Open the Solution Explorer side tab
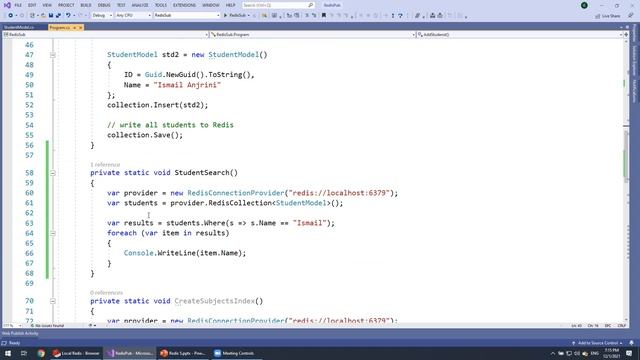This screenshot has height=360, width=640. tap(635, 60)
